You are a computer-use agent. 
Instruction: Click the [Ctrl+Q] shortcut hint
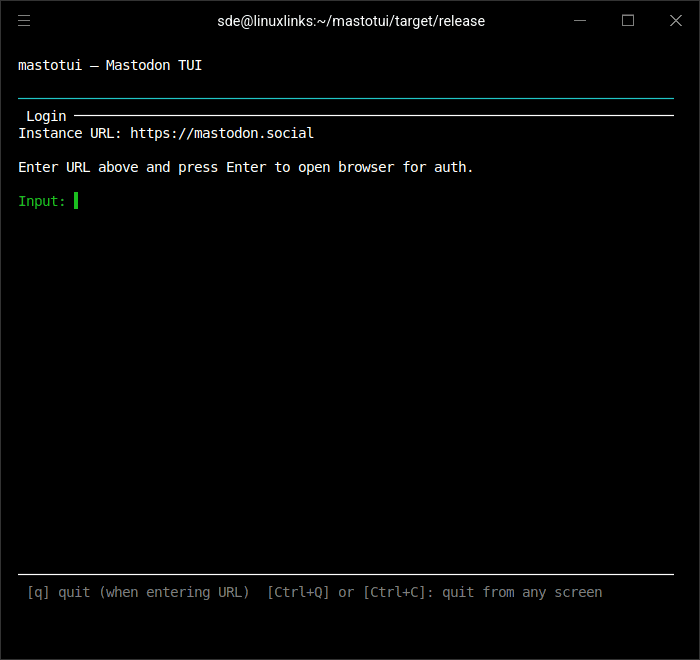coord(298,592)
